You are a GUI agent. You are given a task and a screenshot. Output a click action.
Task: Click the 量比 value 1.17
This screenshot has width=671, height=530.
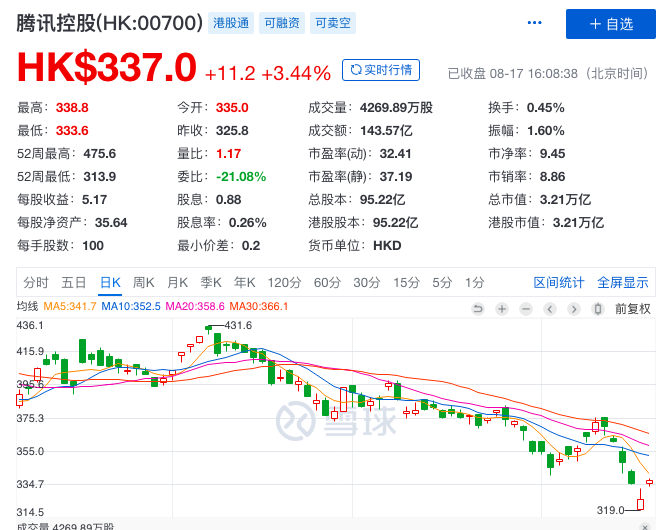click(229, 154)
